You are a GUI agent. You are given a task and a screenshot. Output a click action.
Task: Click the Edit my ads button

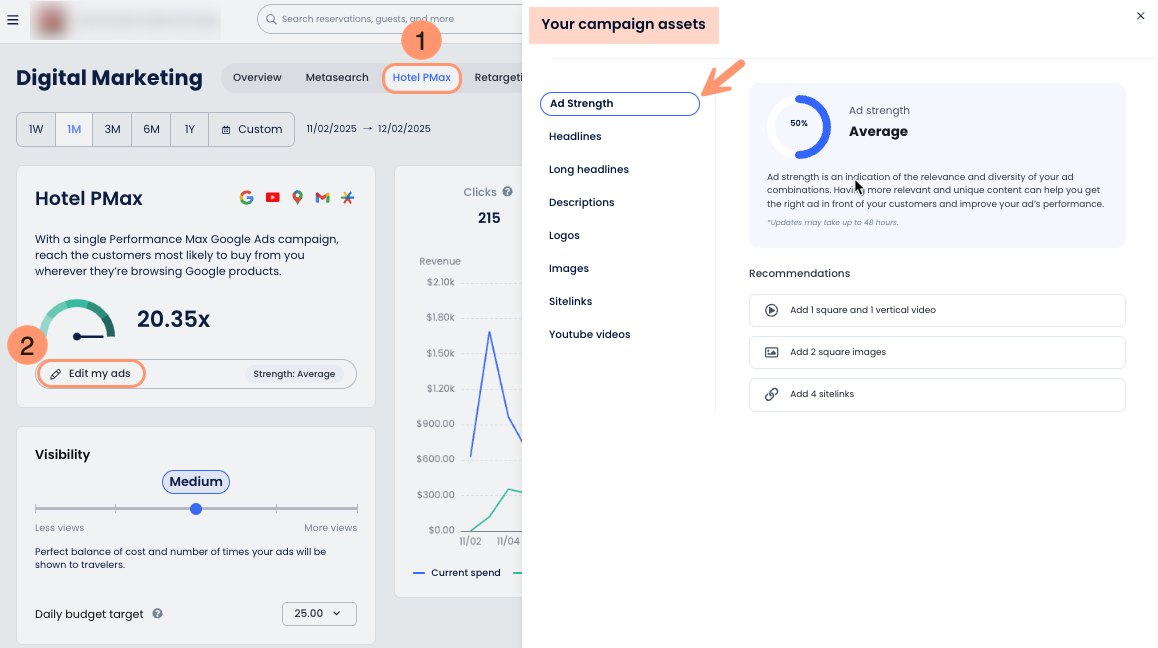click(x=91, y=373)
